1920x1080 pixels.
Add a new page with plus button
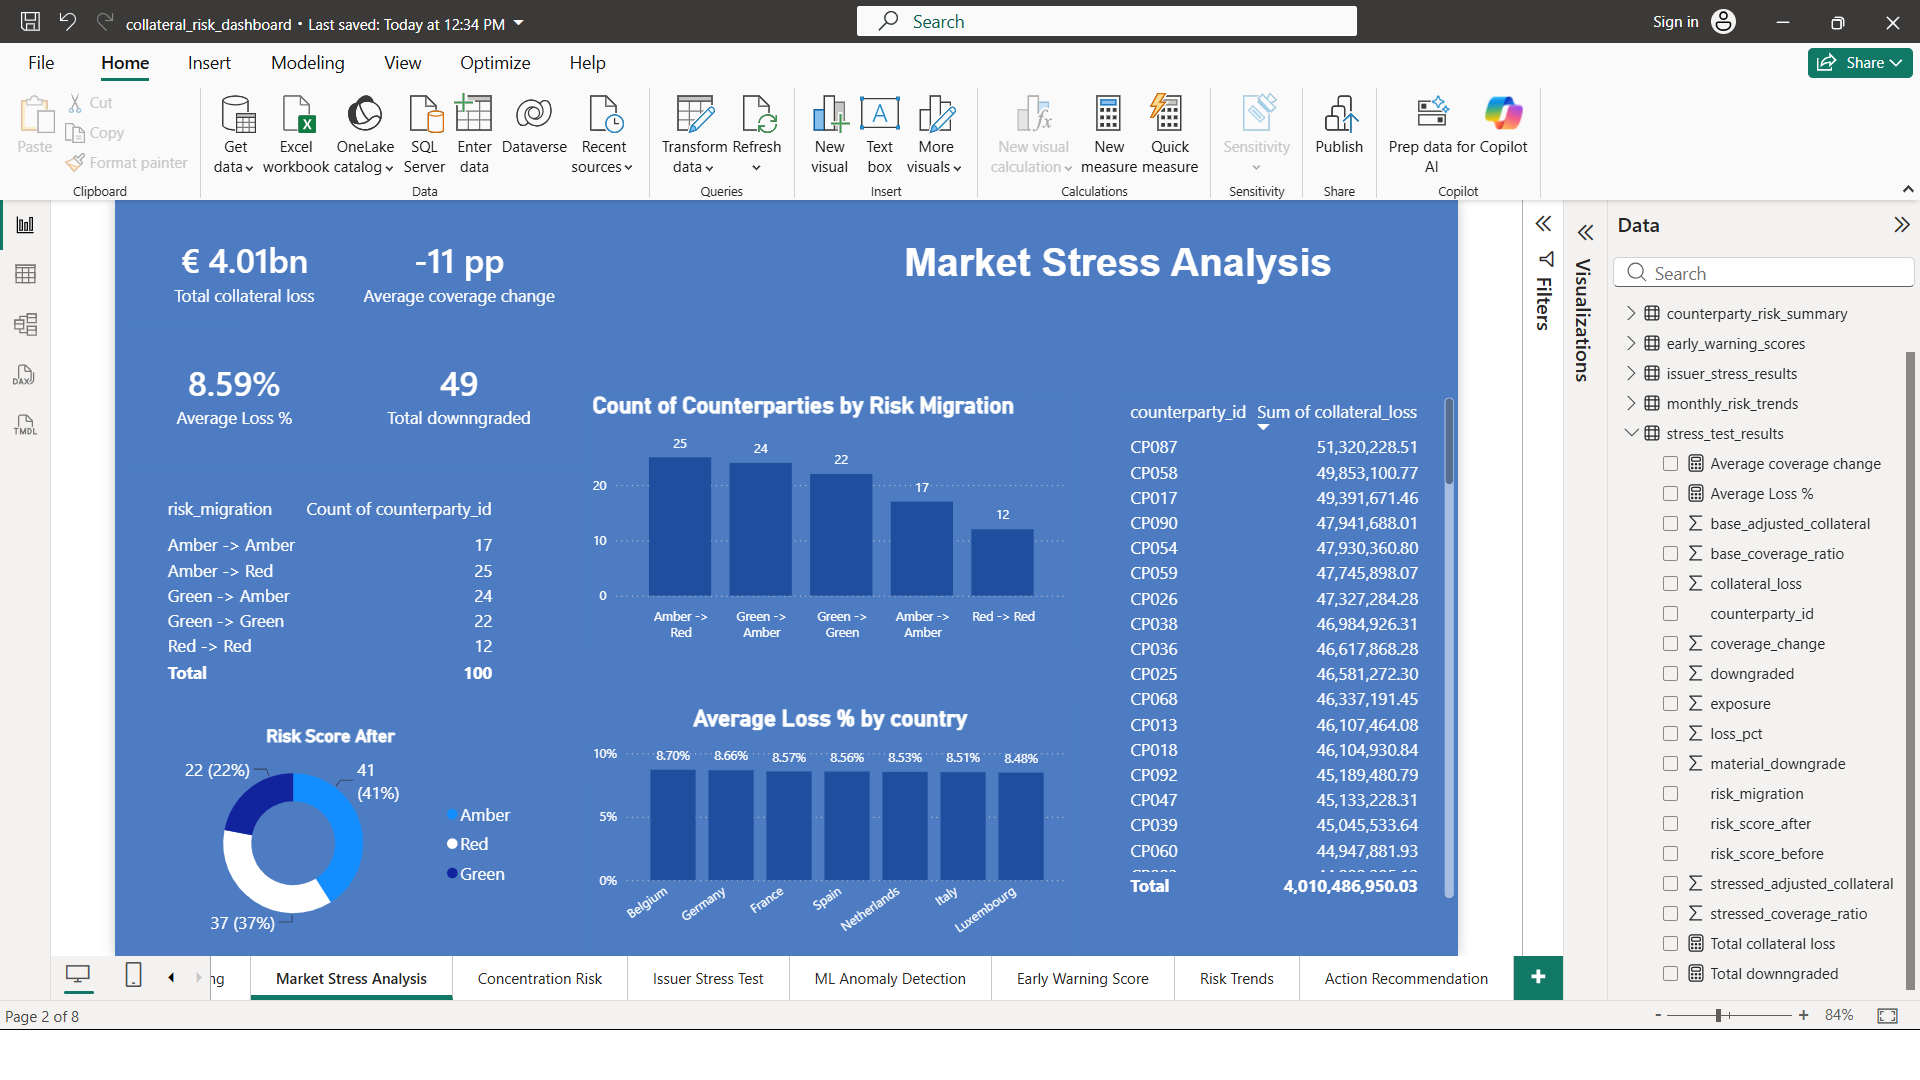(x=1538, y=977)
